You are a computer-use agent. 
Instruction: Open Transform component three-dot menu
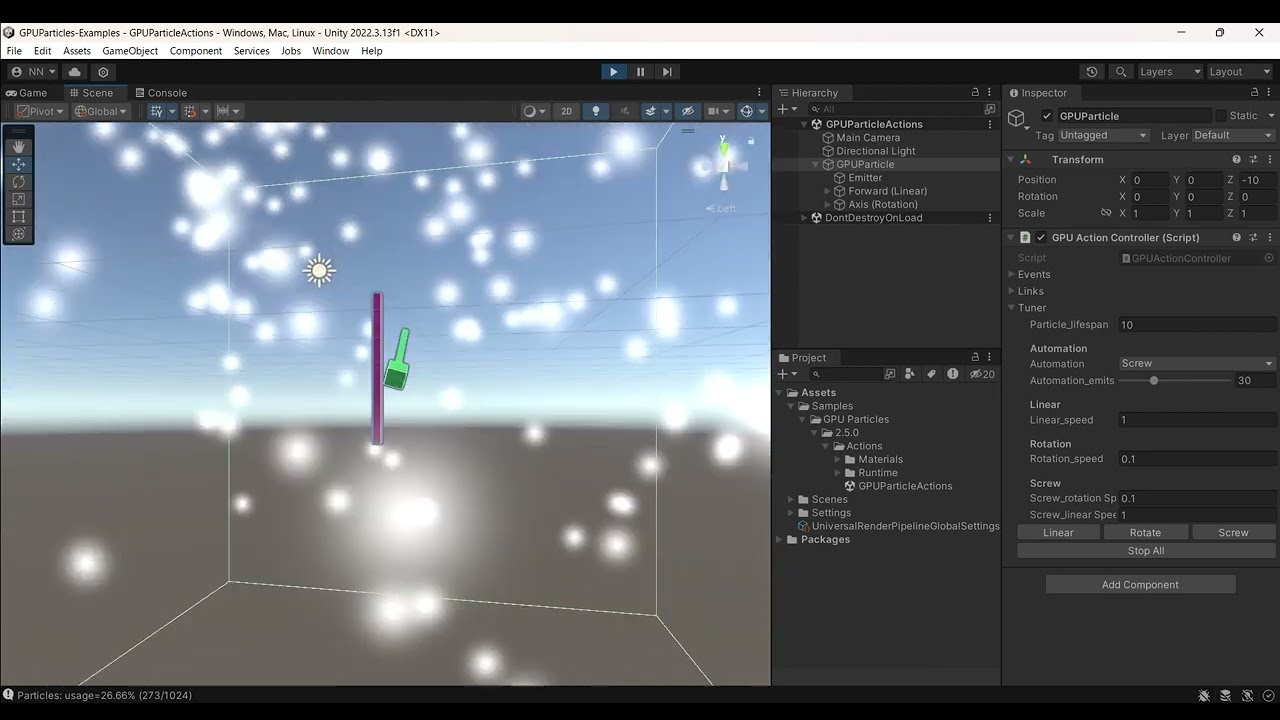coord(1270,159)
